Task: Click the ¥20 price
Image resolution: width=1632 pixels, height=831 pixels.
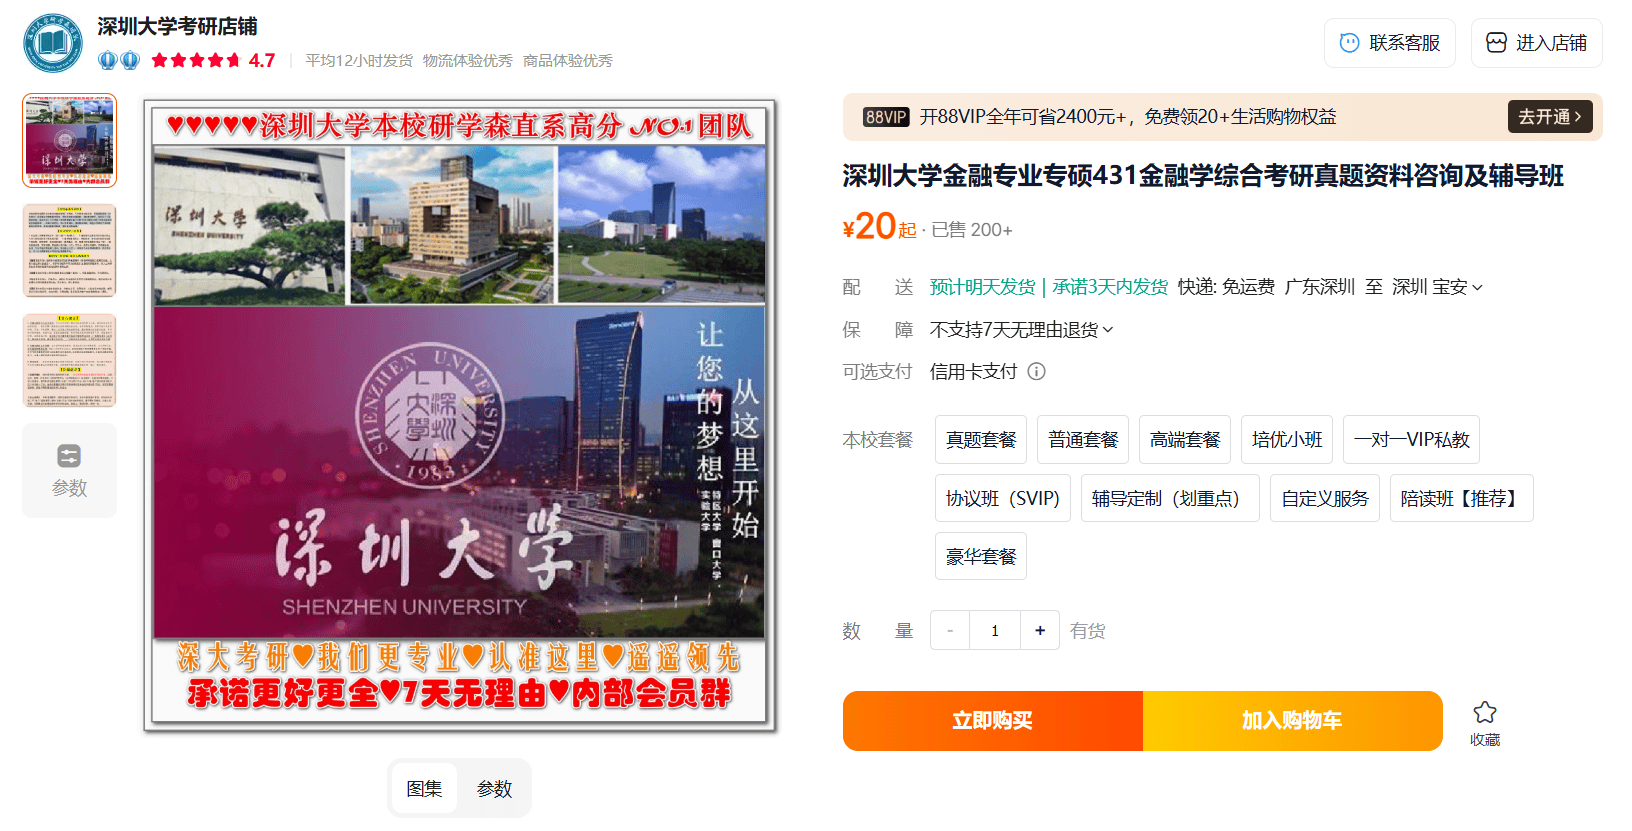Action: tap(869, 226)
